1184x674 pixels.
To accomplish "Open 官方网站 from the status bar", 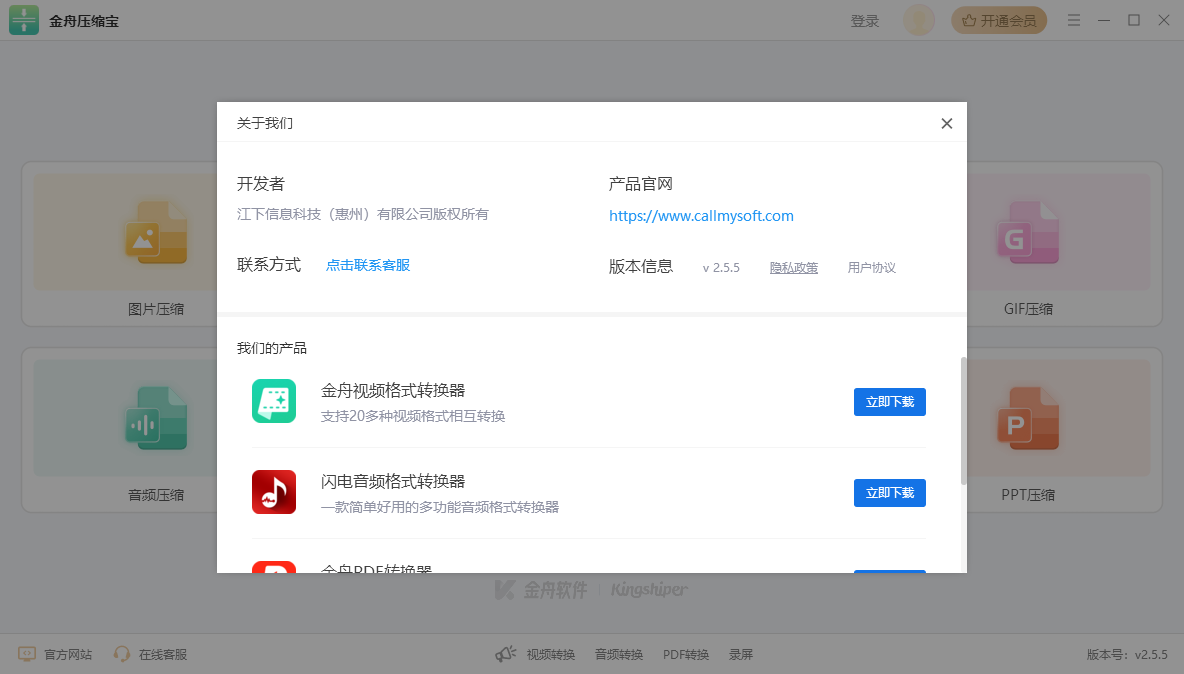I will coord(56,655).
